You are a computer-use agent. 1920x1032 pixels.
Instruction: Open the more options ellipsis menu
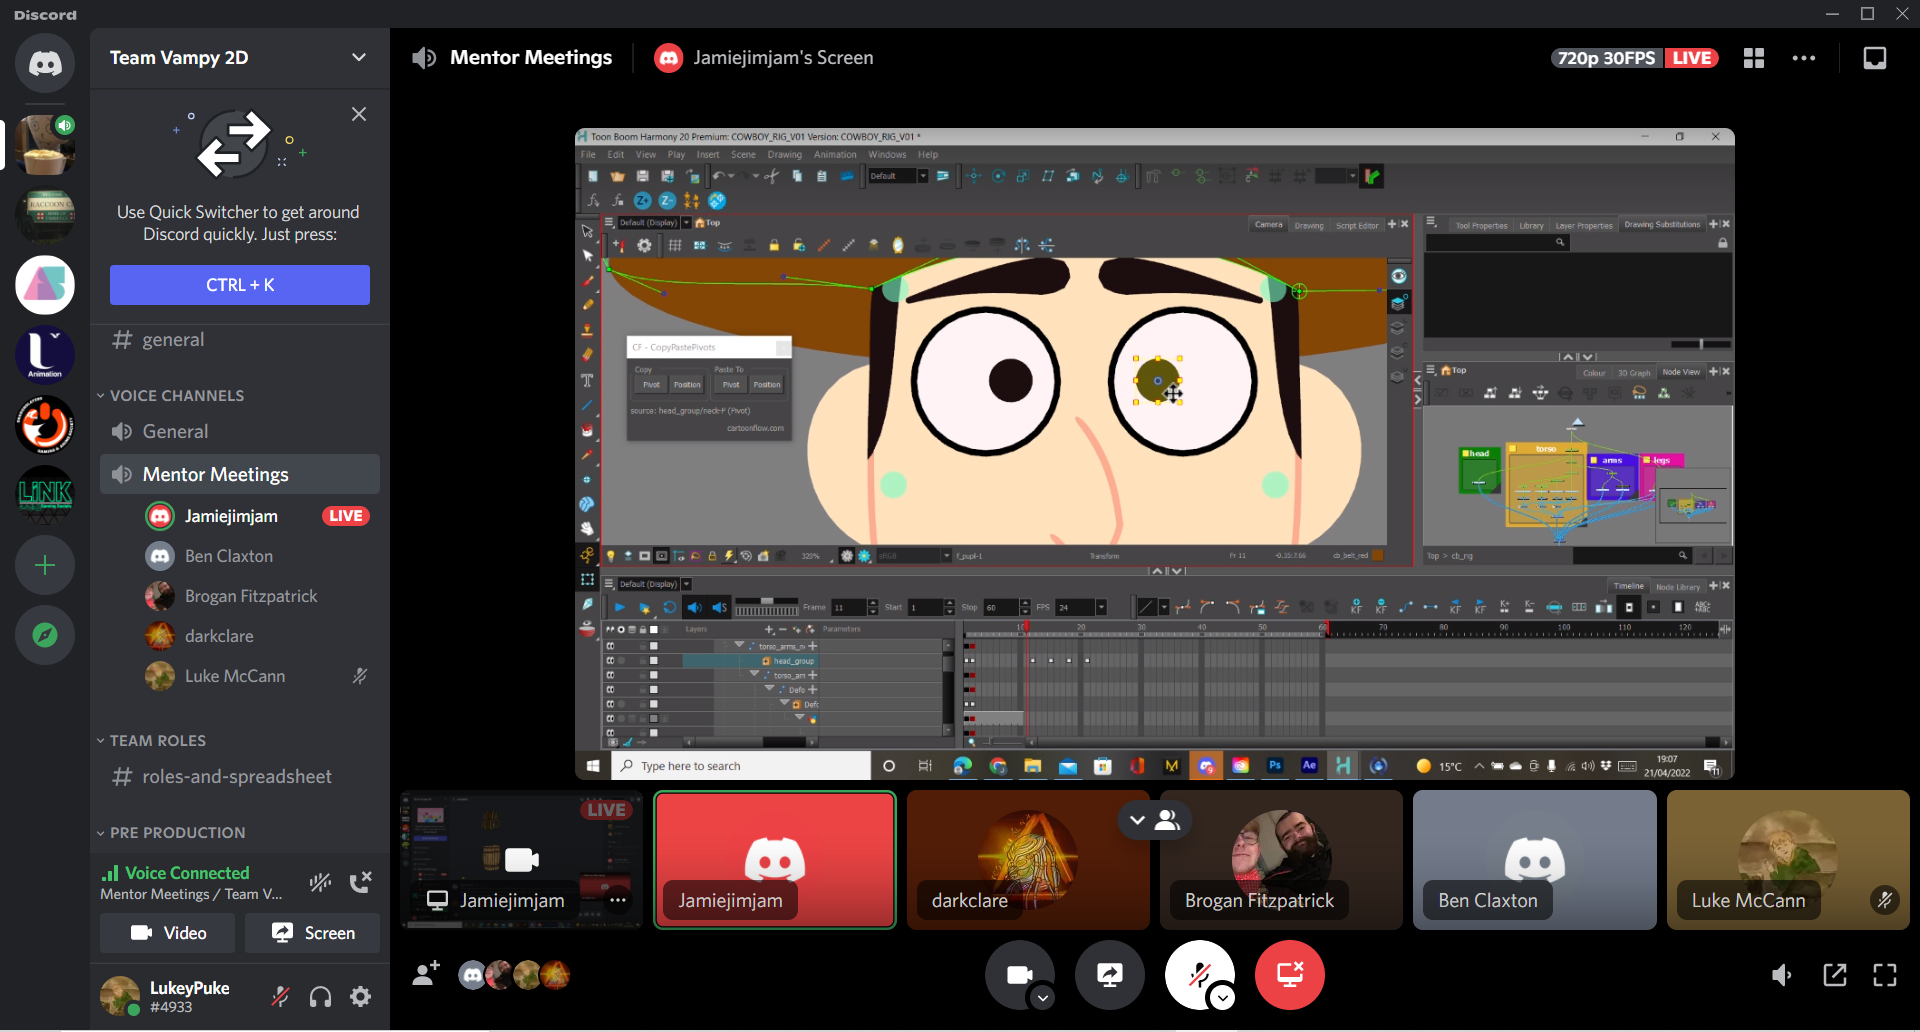[x=1804, y=58]
